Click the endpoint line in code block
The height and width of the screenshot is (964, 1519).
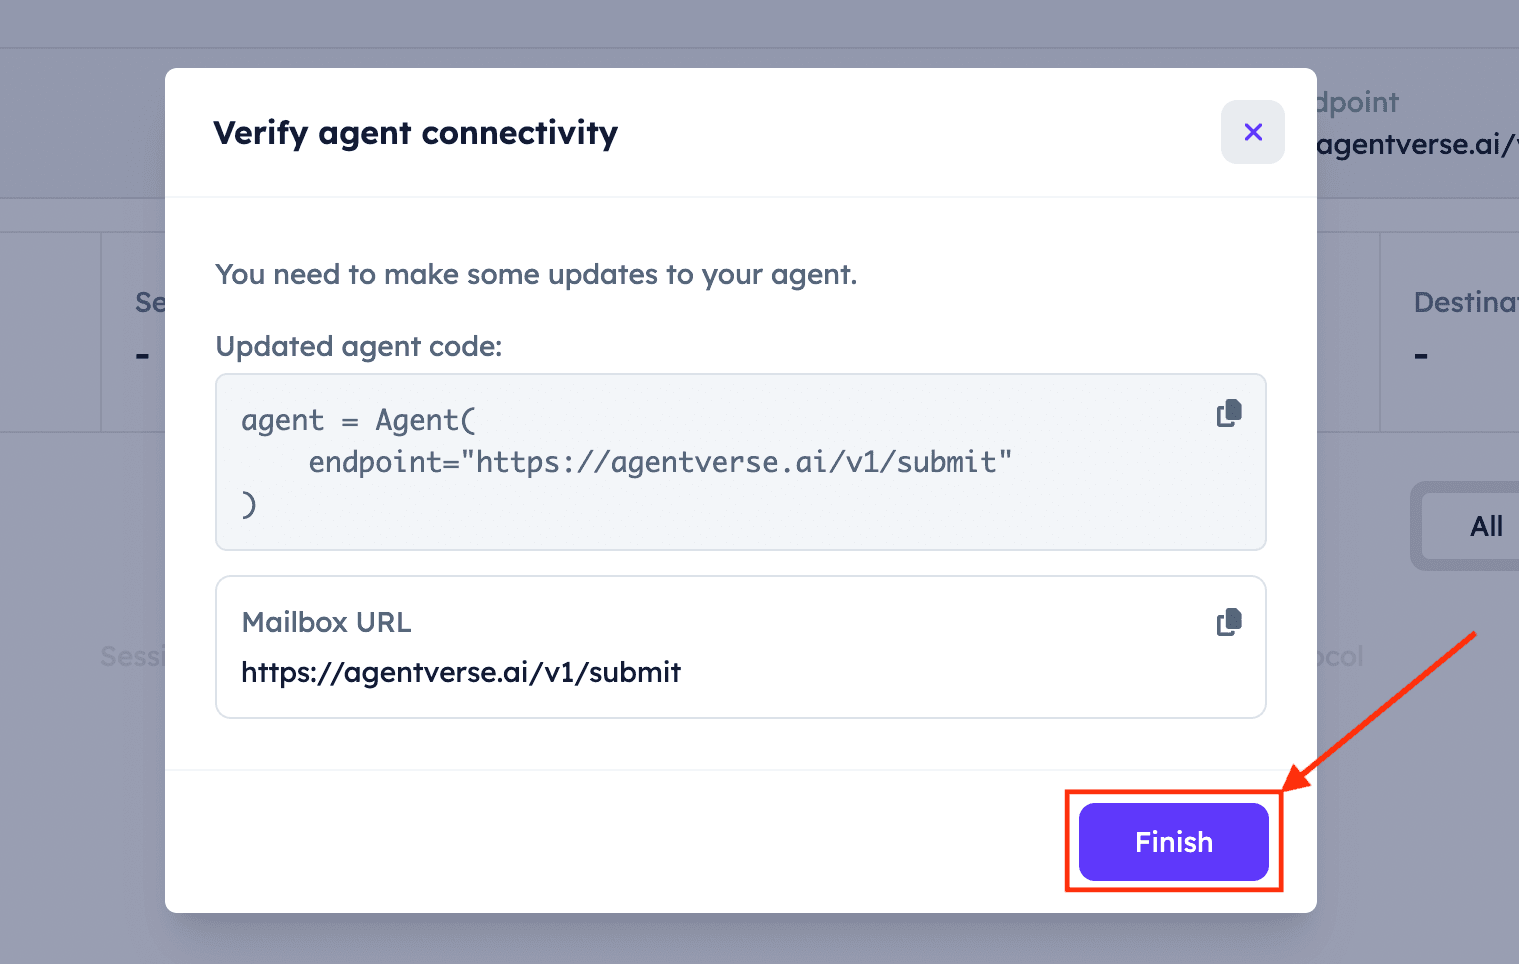pyautogui.click(x=660, y=462)
